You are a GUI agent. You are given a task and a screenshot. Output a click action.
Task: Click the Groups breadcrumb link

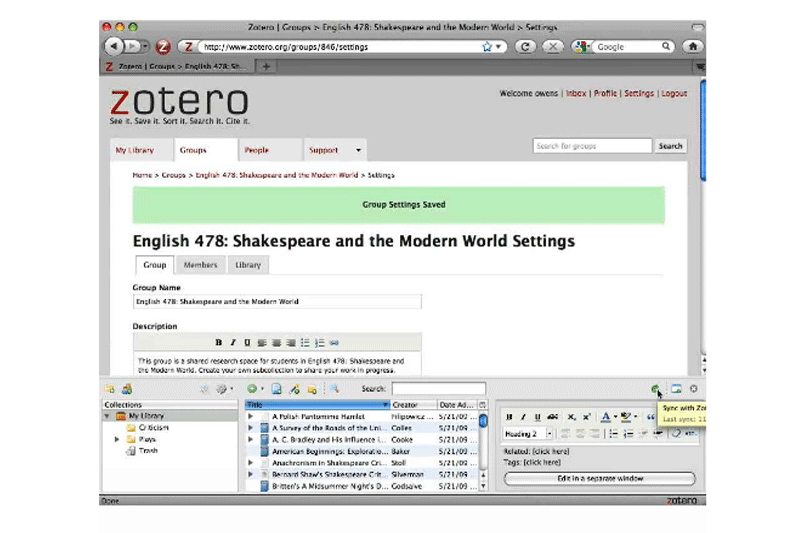pyautogui.click(x=173, y=175)
